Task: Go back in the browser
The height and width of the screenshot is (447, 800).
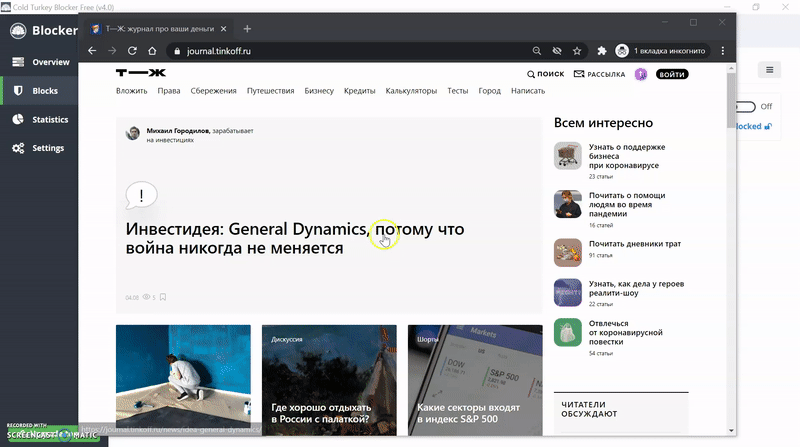Action: [92, 51]
